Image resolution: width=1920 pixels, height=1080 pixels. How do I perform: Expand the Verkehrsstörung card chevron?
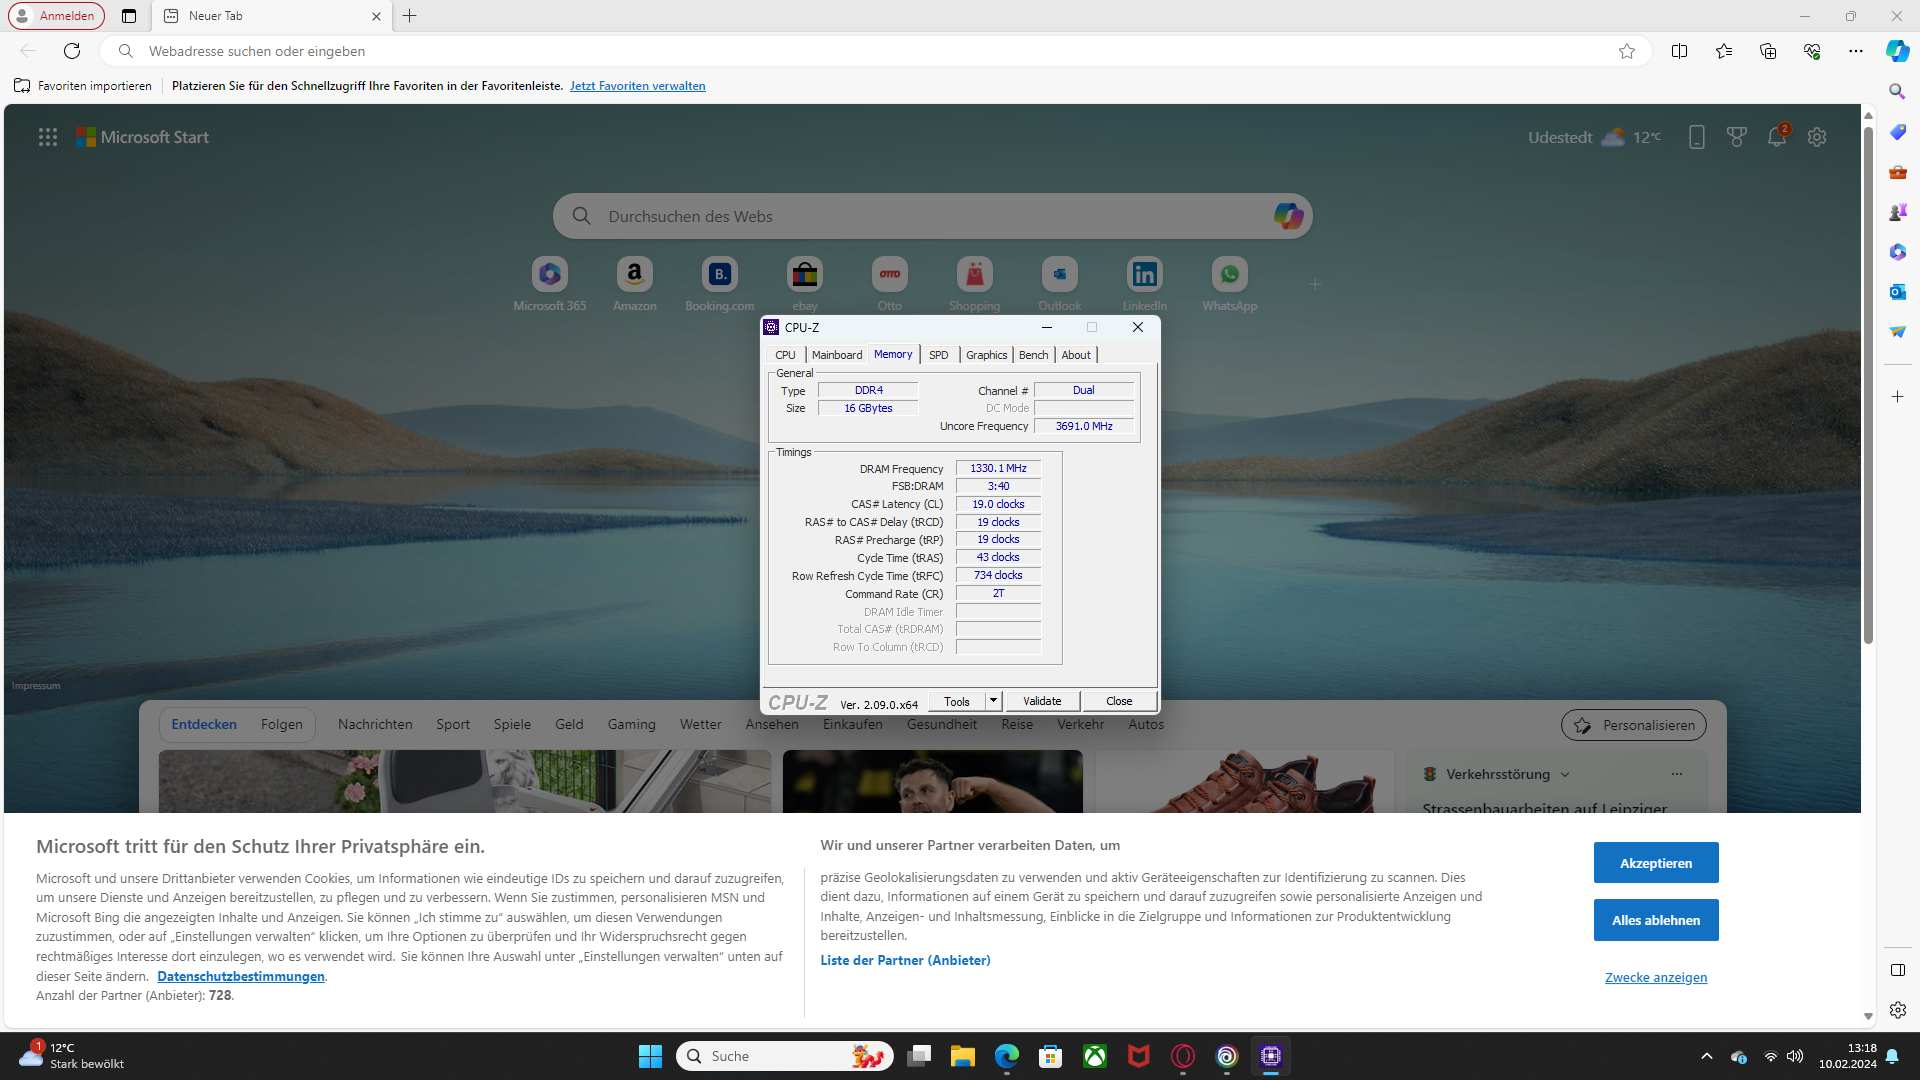[x=1565, y=774]
